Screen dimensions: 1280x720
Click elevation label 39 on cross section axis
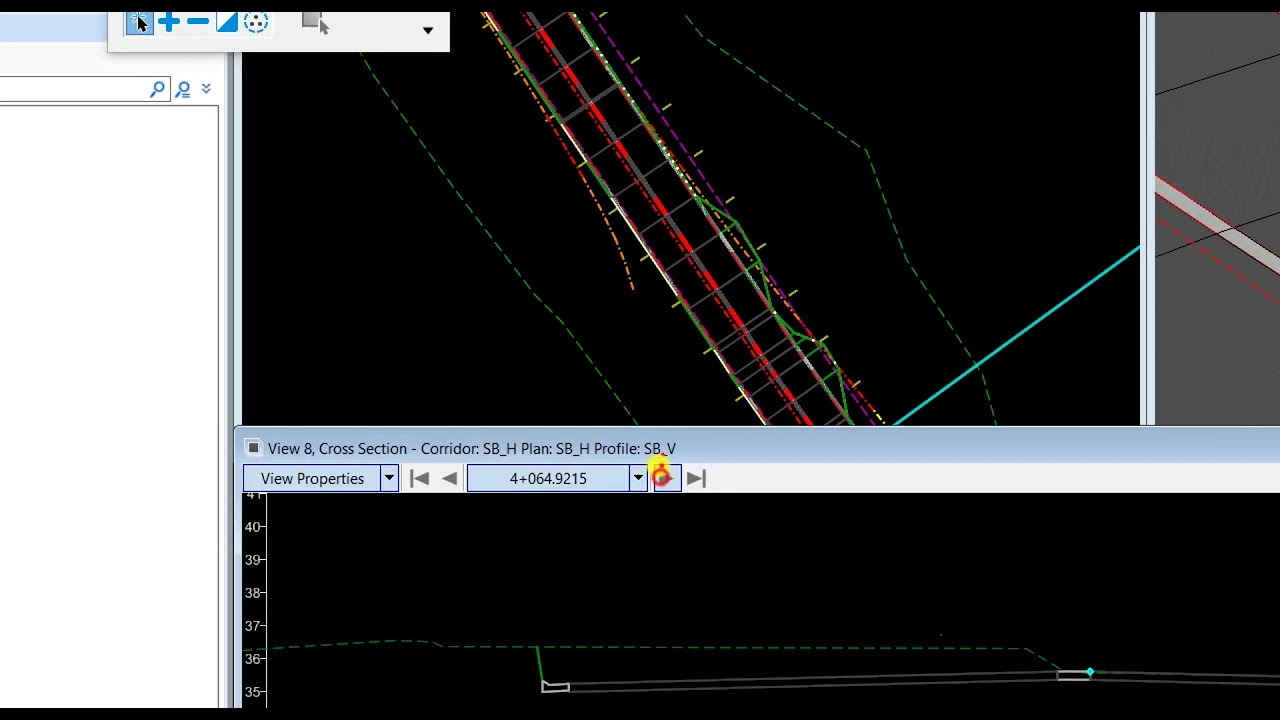pos(253,560)
